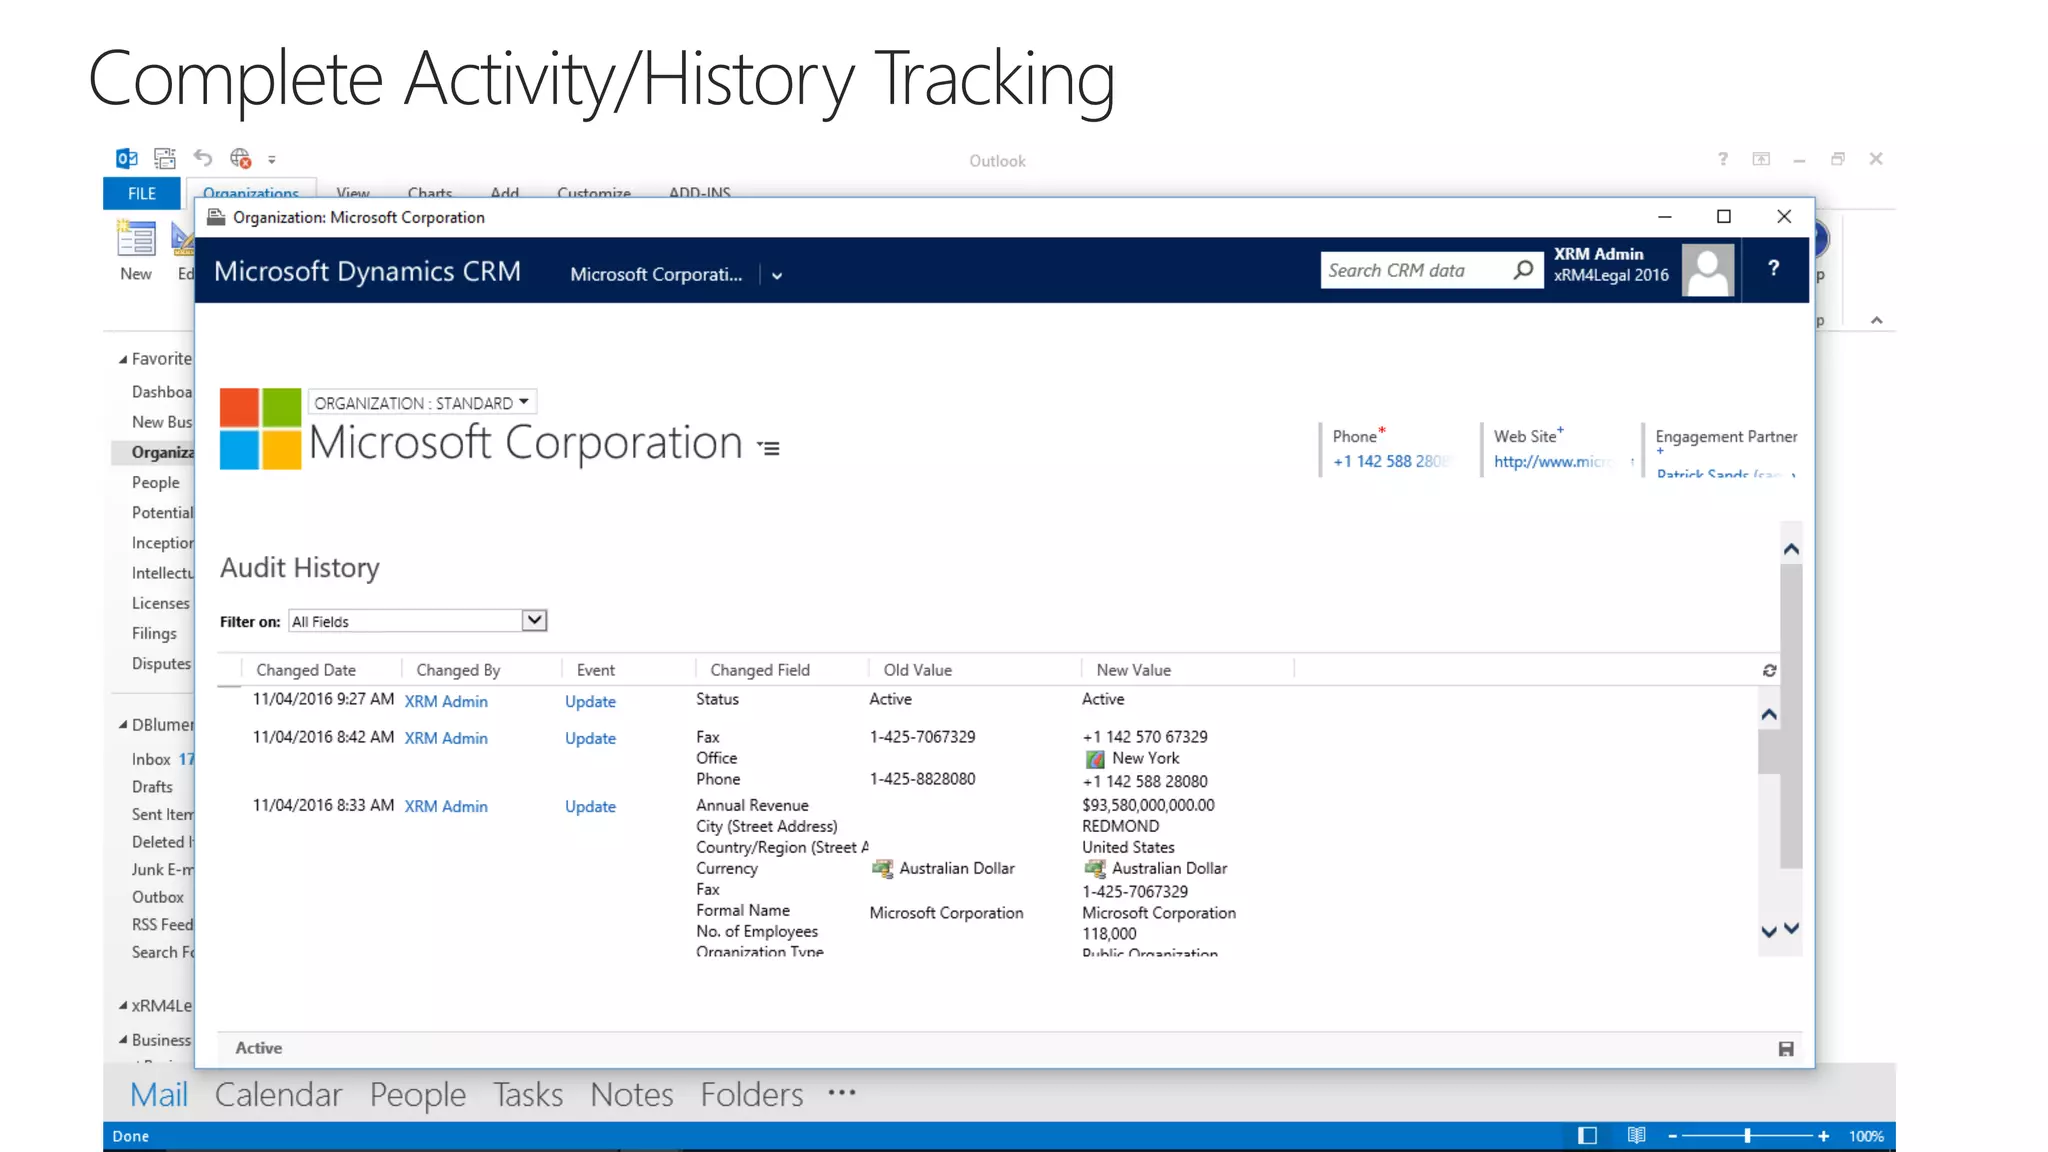Click the save icon in footer

(x=1786, y=1048)
